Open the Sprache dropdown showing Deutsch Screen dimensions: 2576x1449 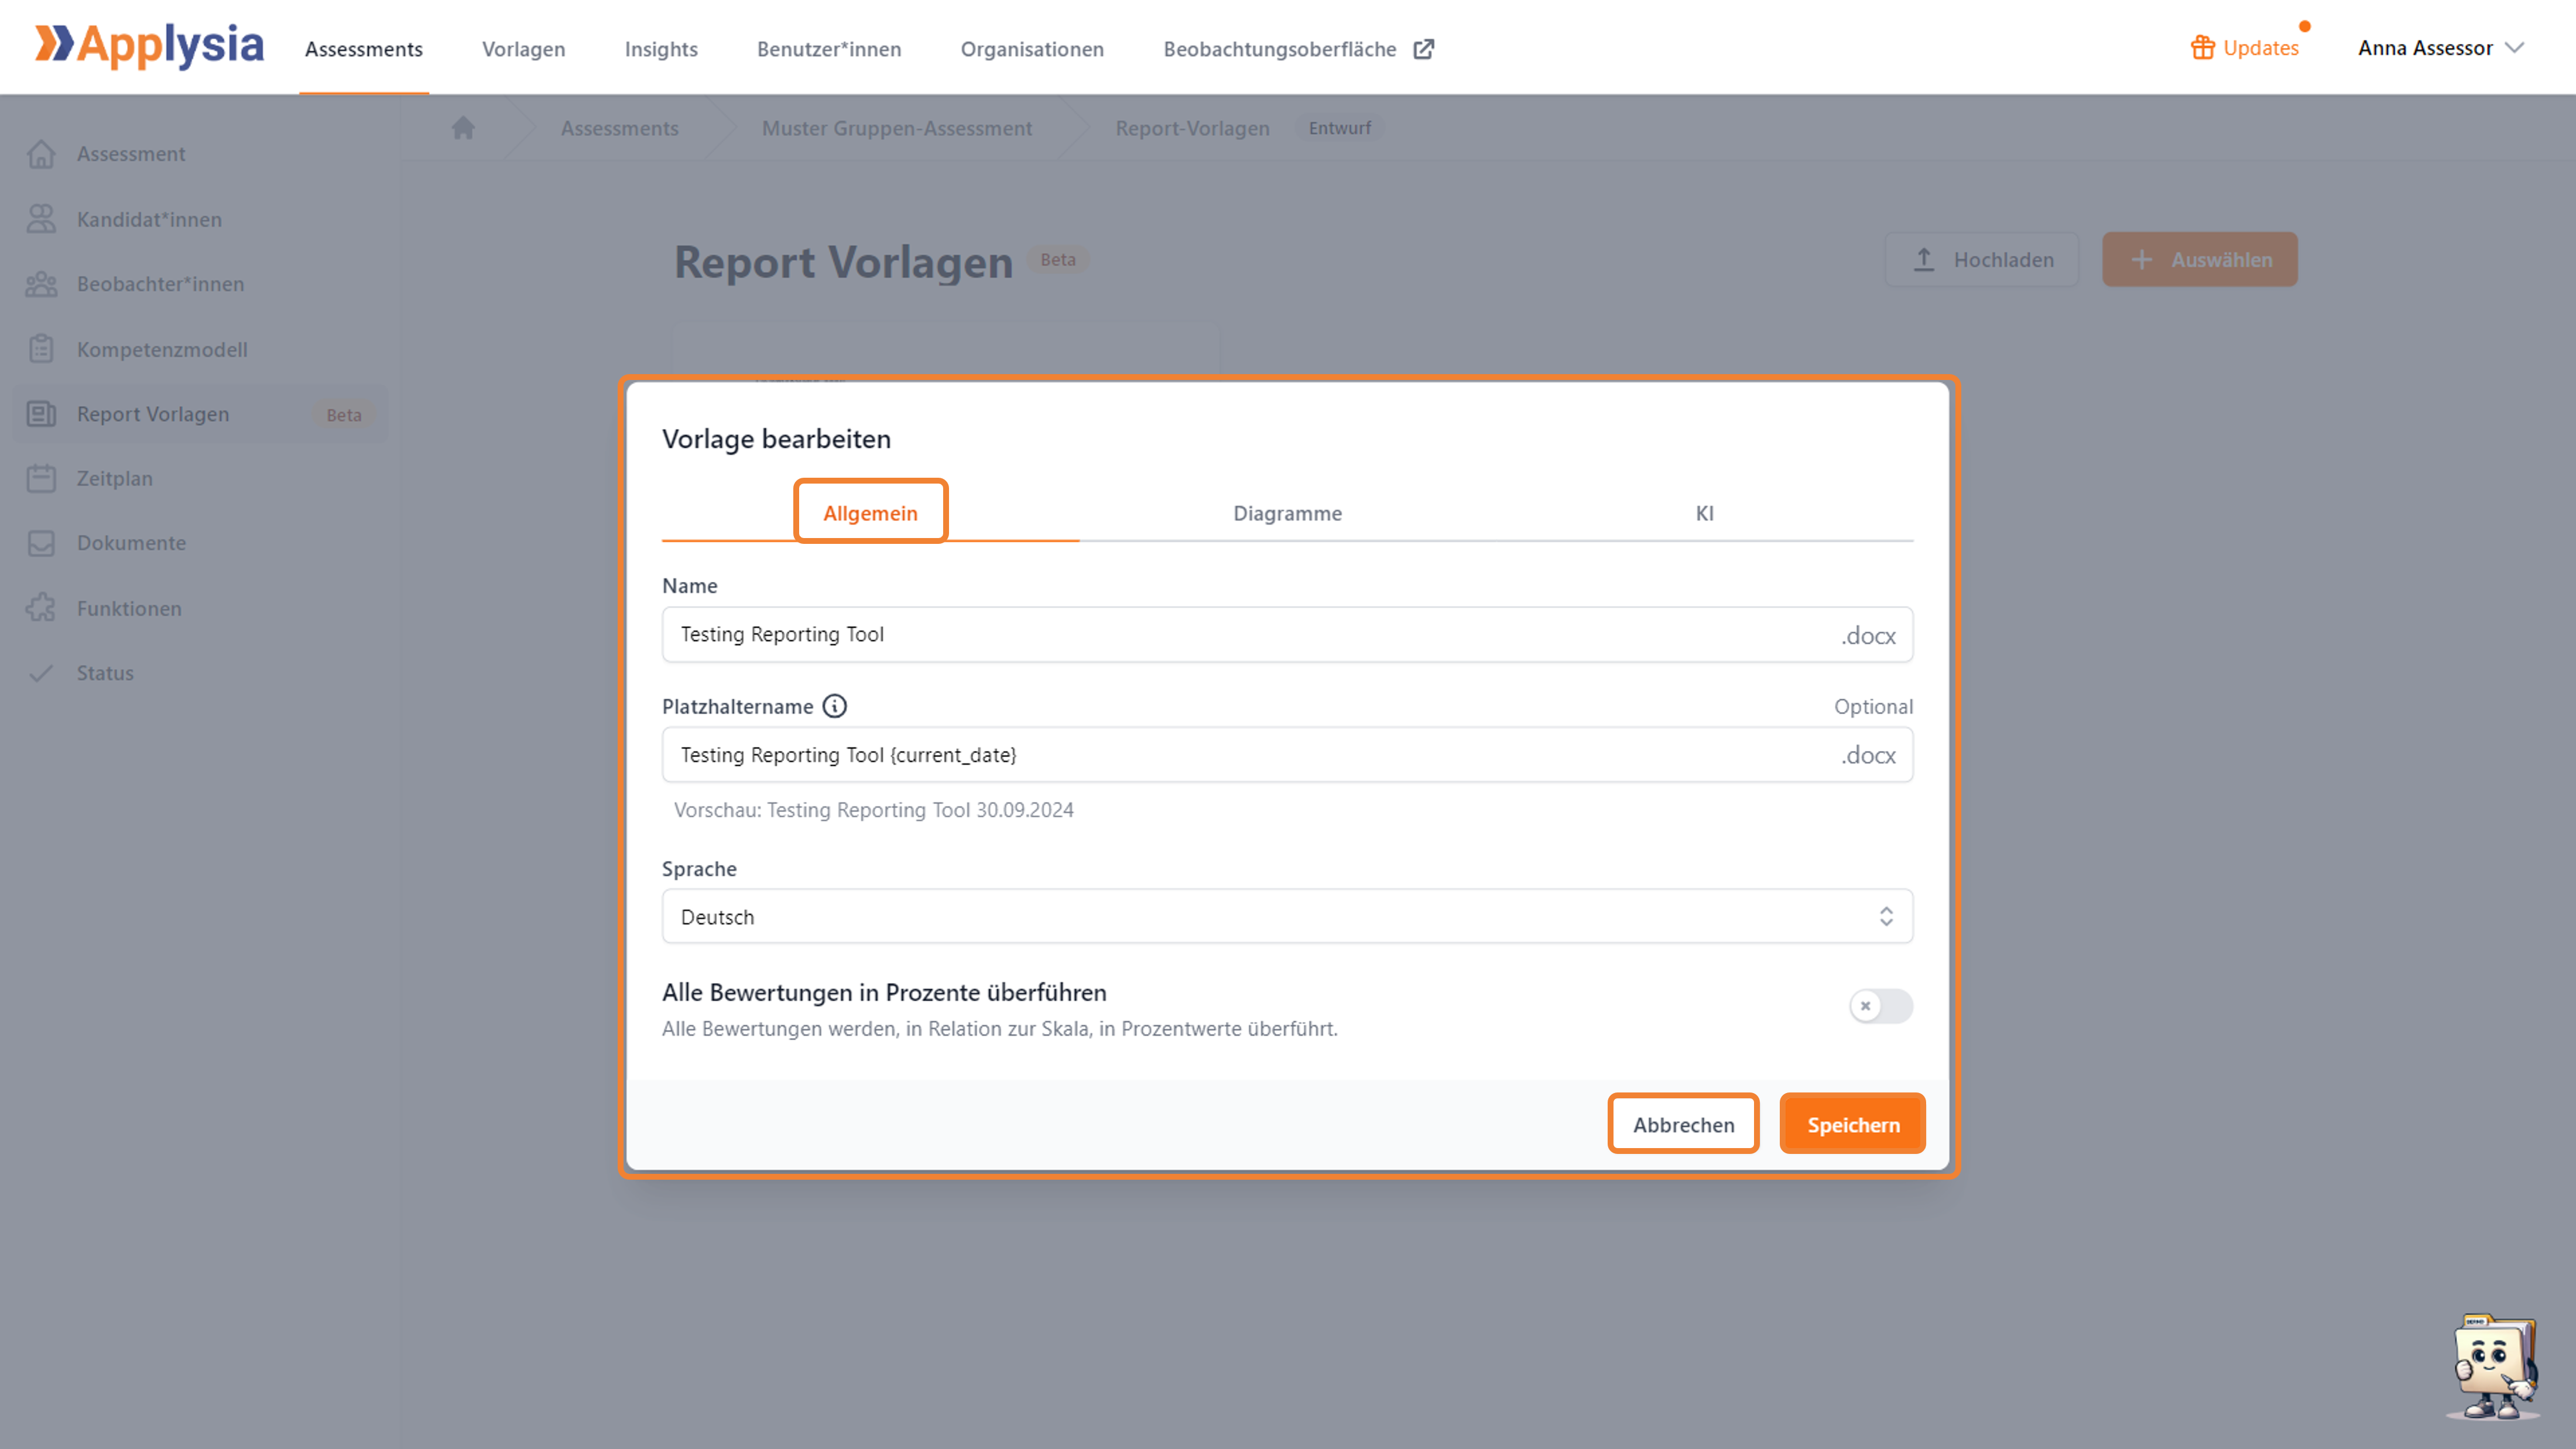coord(1287,916)
